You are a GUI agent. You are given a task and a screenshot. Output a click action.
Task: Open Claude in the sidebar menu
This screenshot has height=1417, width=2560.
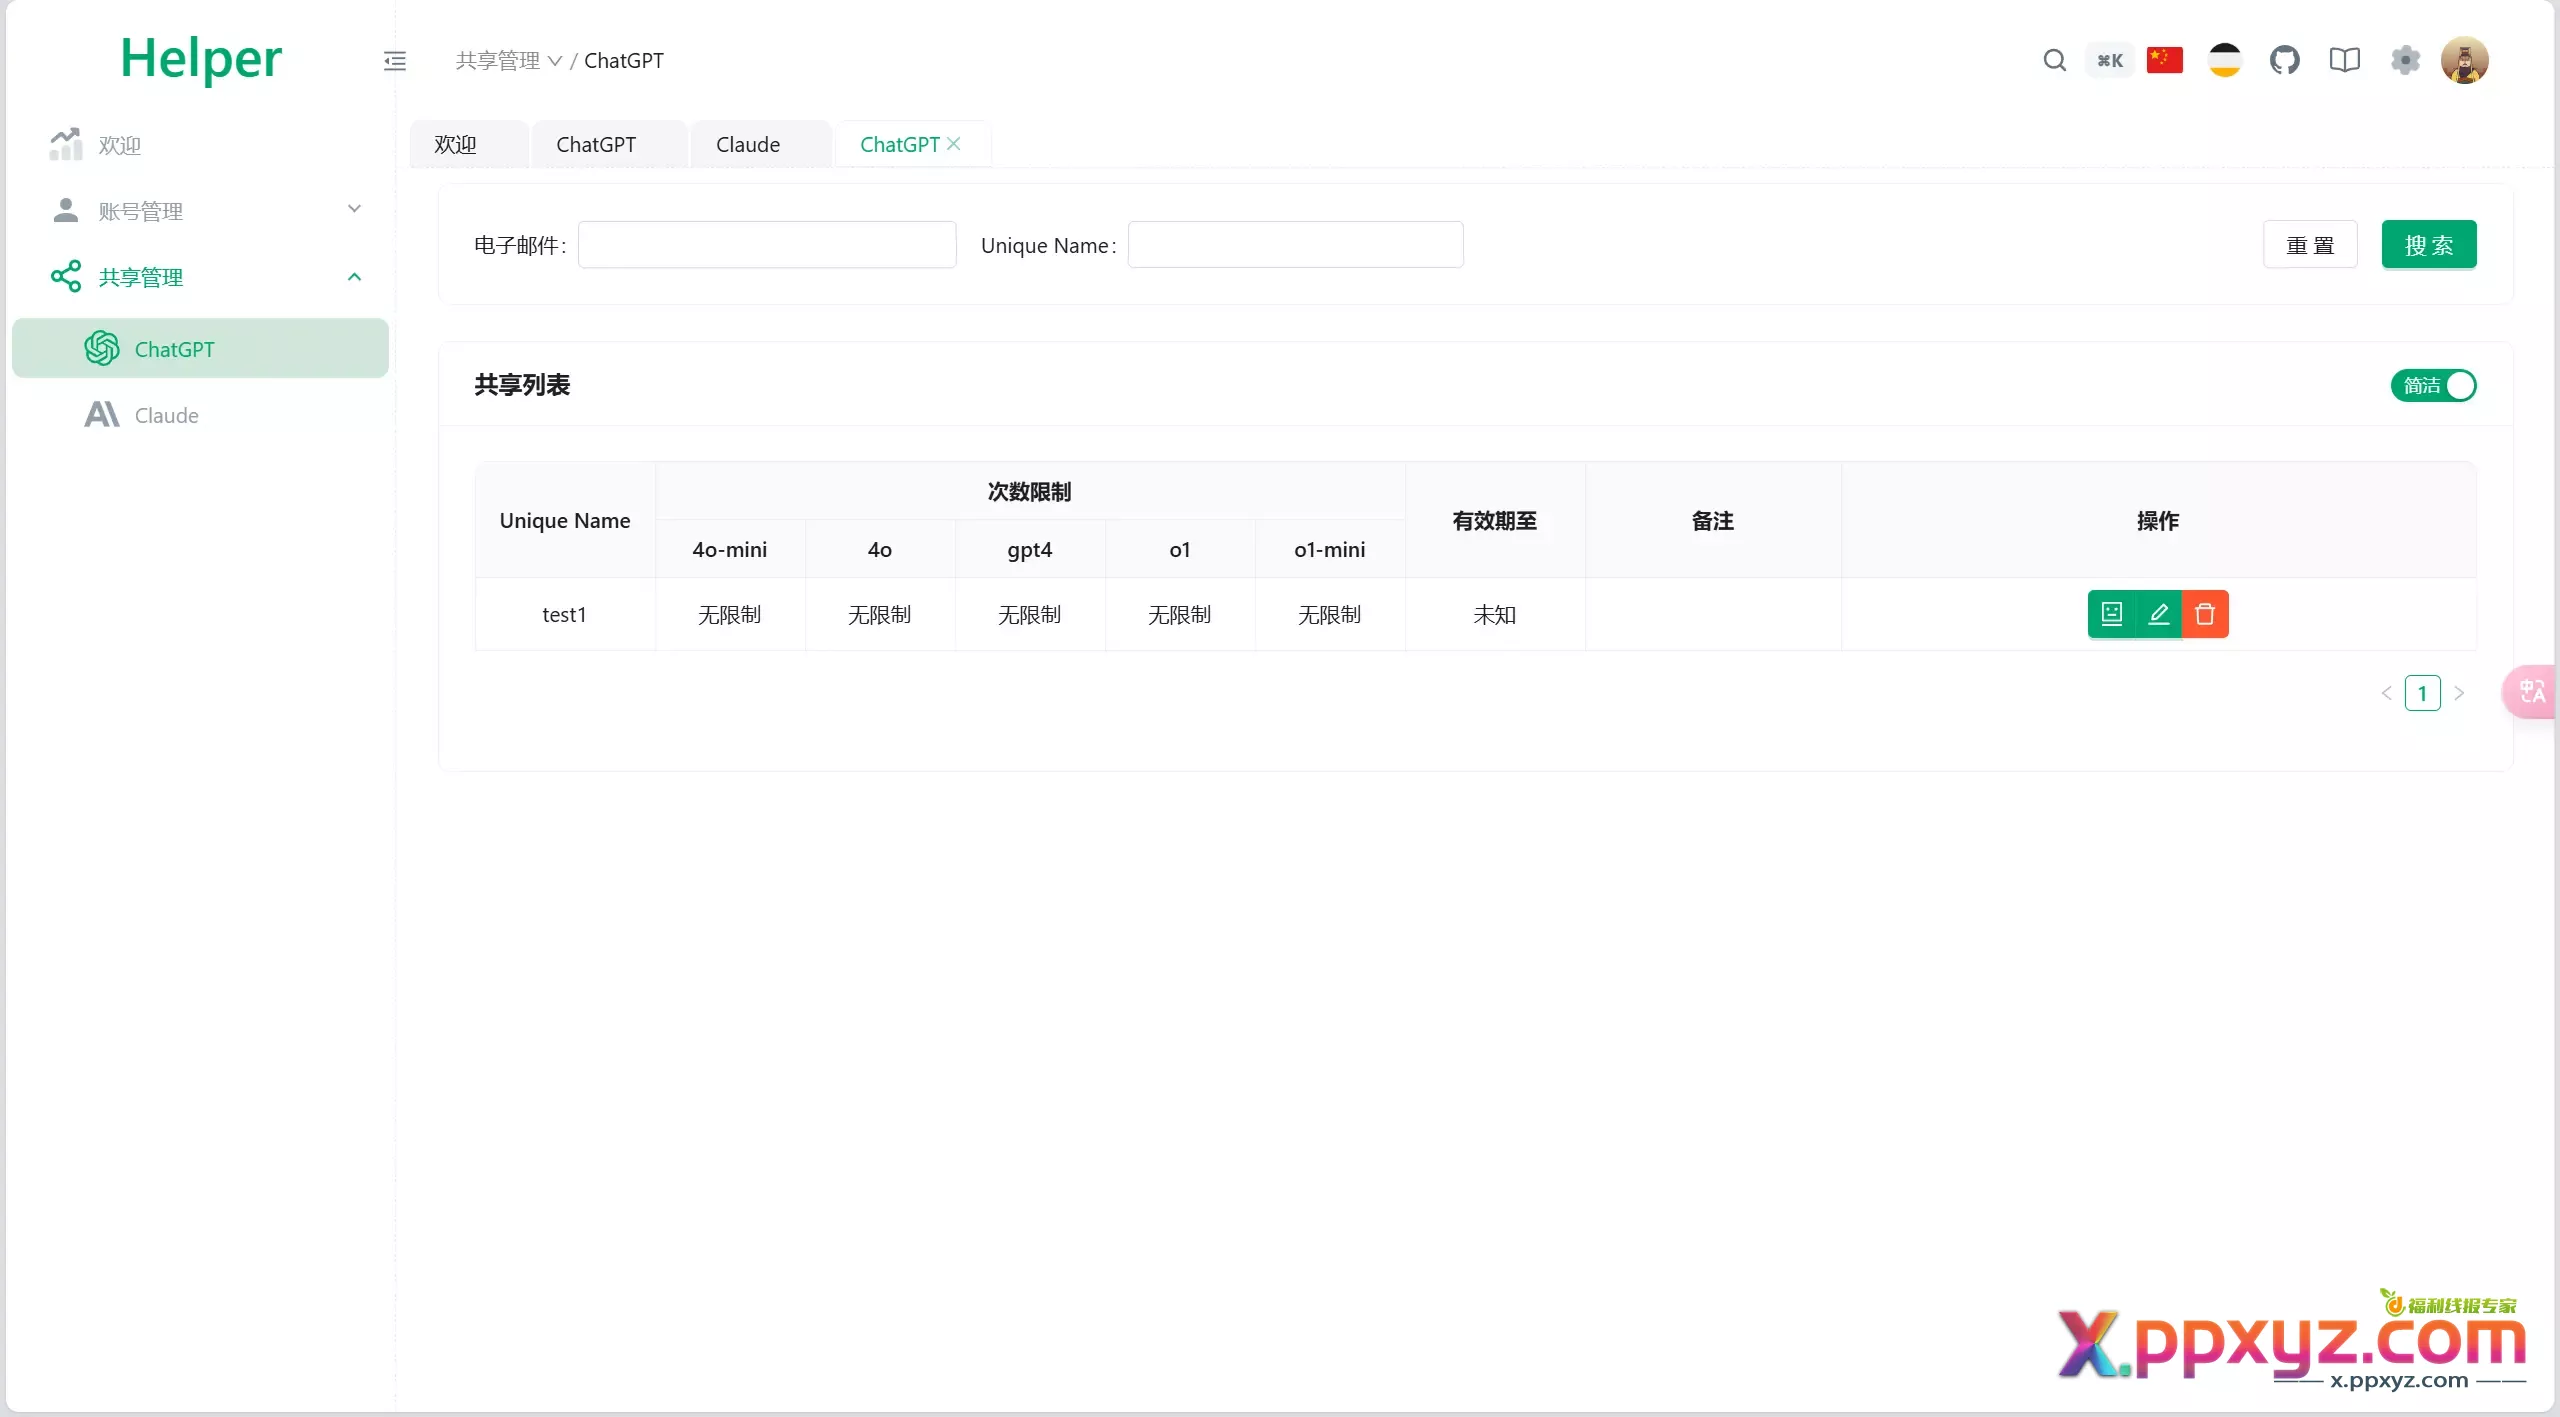click(200, 415)
